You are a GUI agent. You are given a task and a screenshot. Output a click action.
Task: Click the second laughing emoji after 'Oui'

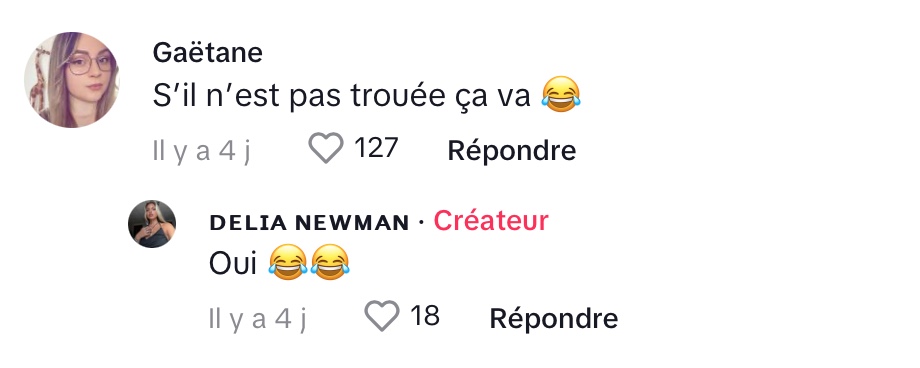tap(330, 262)
